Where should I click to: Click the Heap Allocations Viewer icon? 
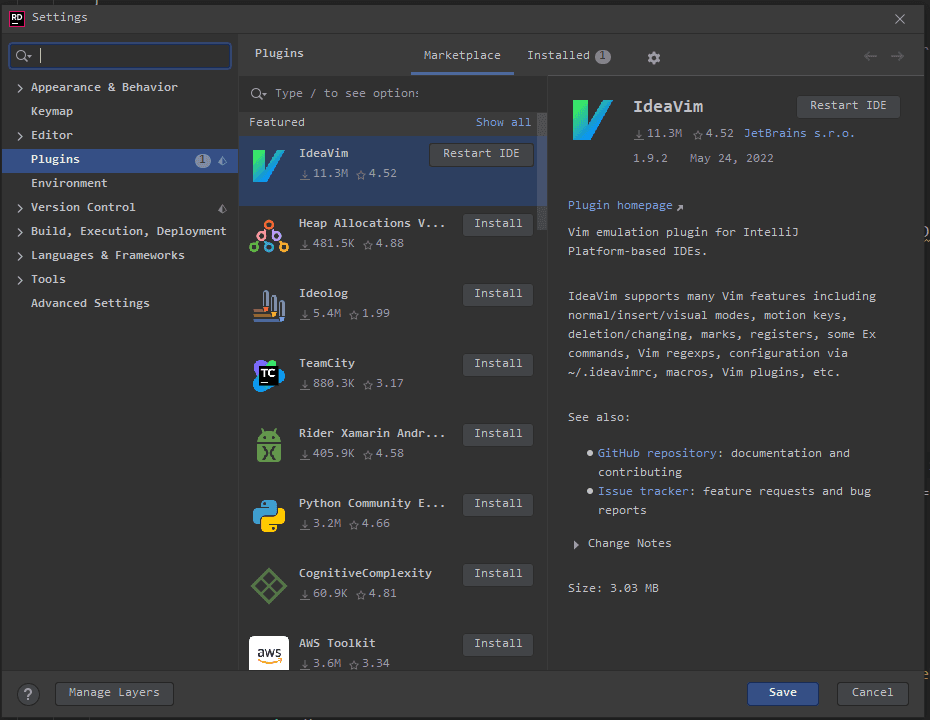(x=268, y=235)
